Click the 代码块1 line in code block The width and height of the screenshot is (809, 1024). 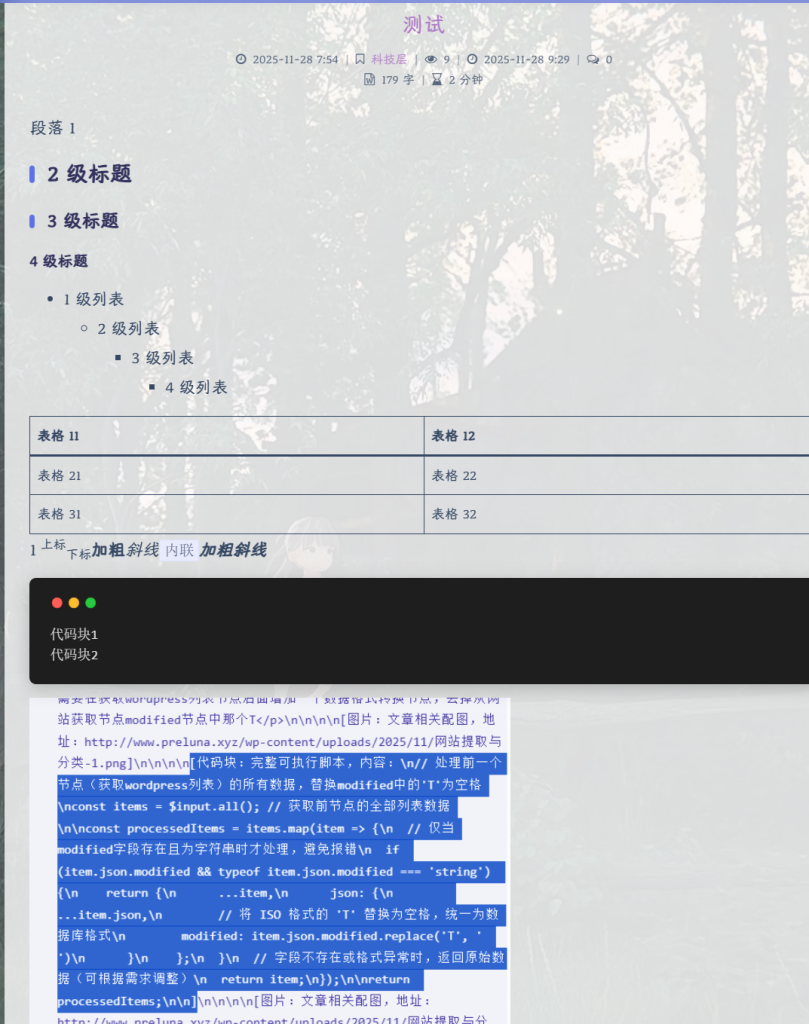tap(75, 634)
